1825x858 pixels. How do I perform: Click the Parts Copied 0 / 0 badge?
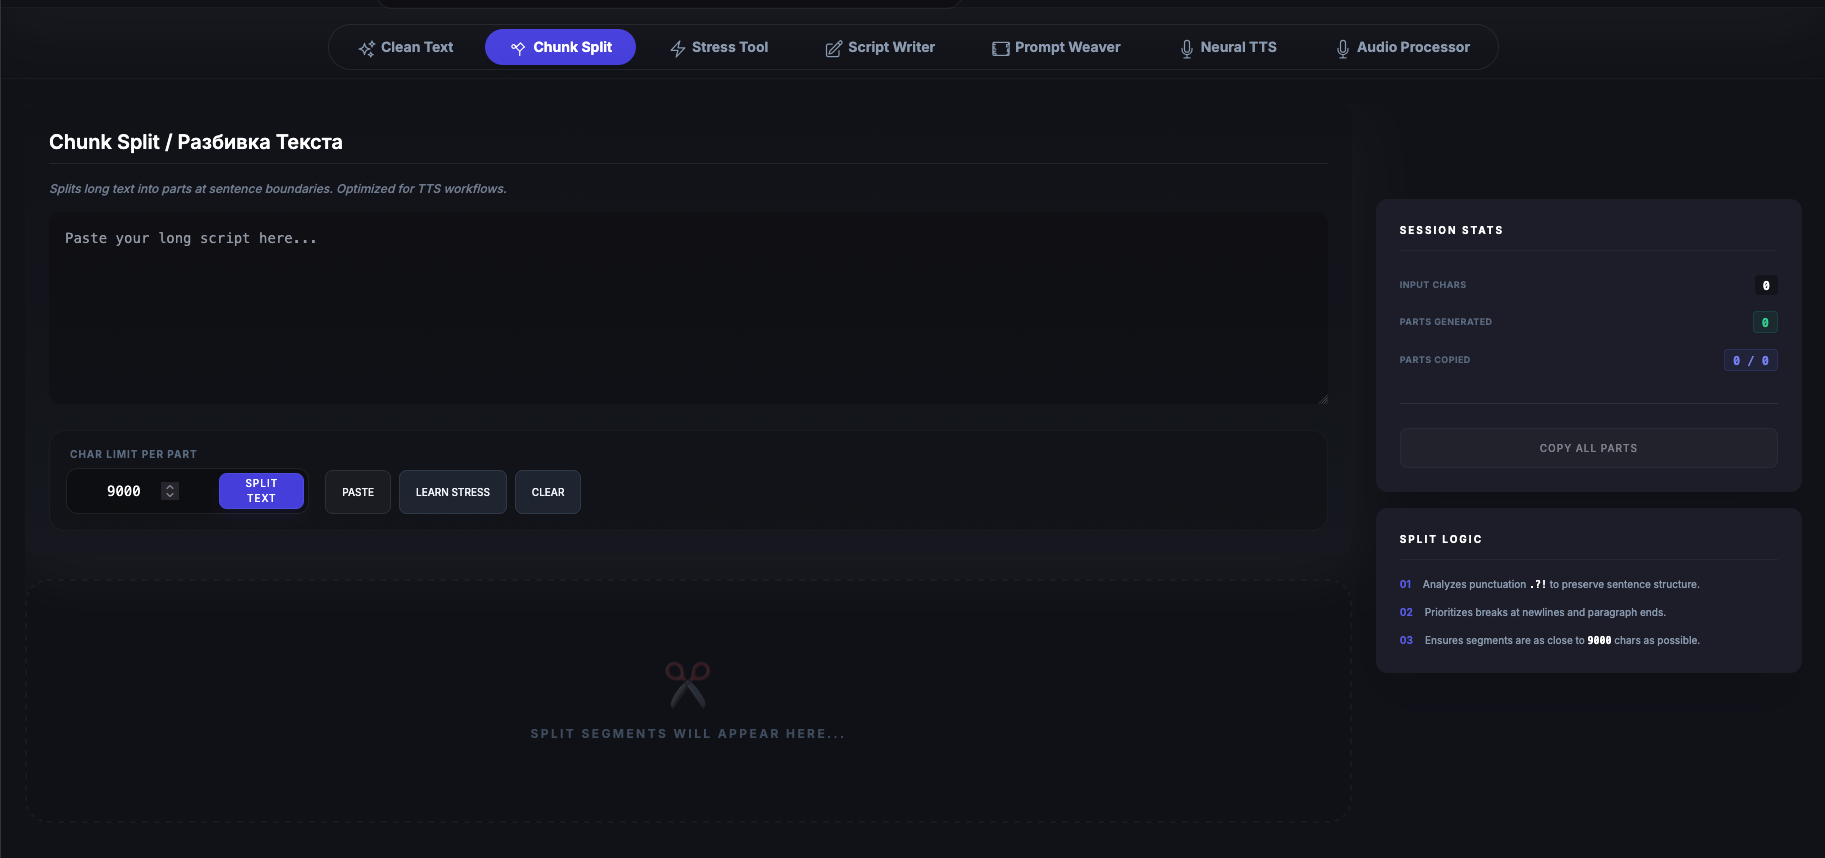pyautogui.click(x=1751, y=360)
